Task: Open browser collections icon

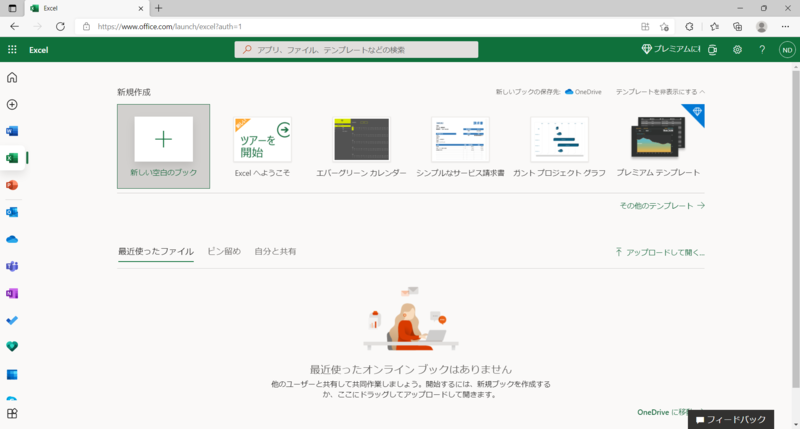Action: [737, 27]
